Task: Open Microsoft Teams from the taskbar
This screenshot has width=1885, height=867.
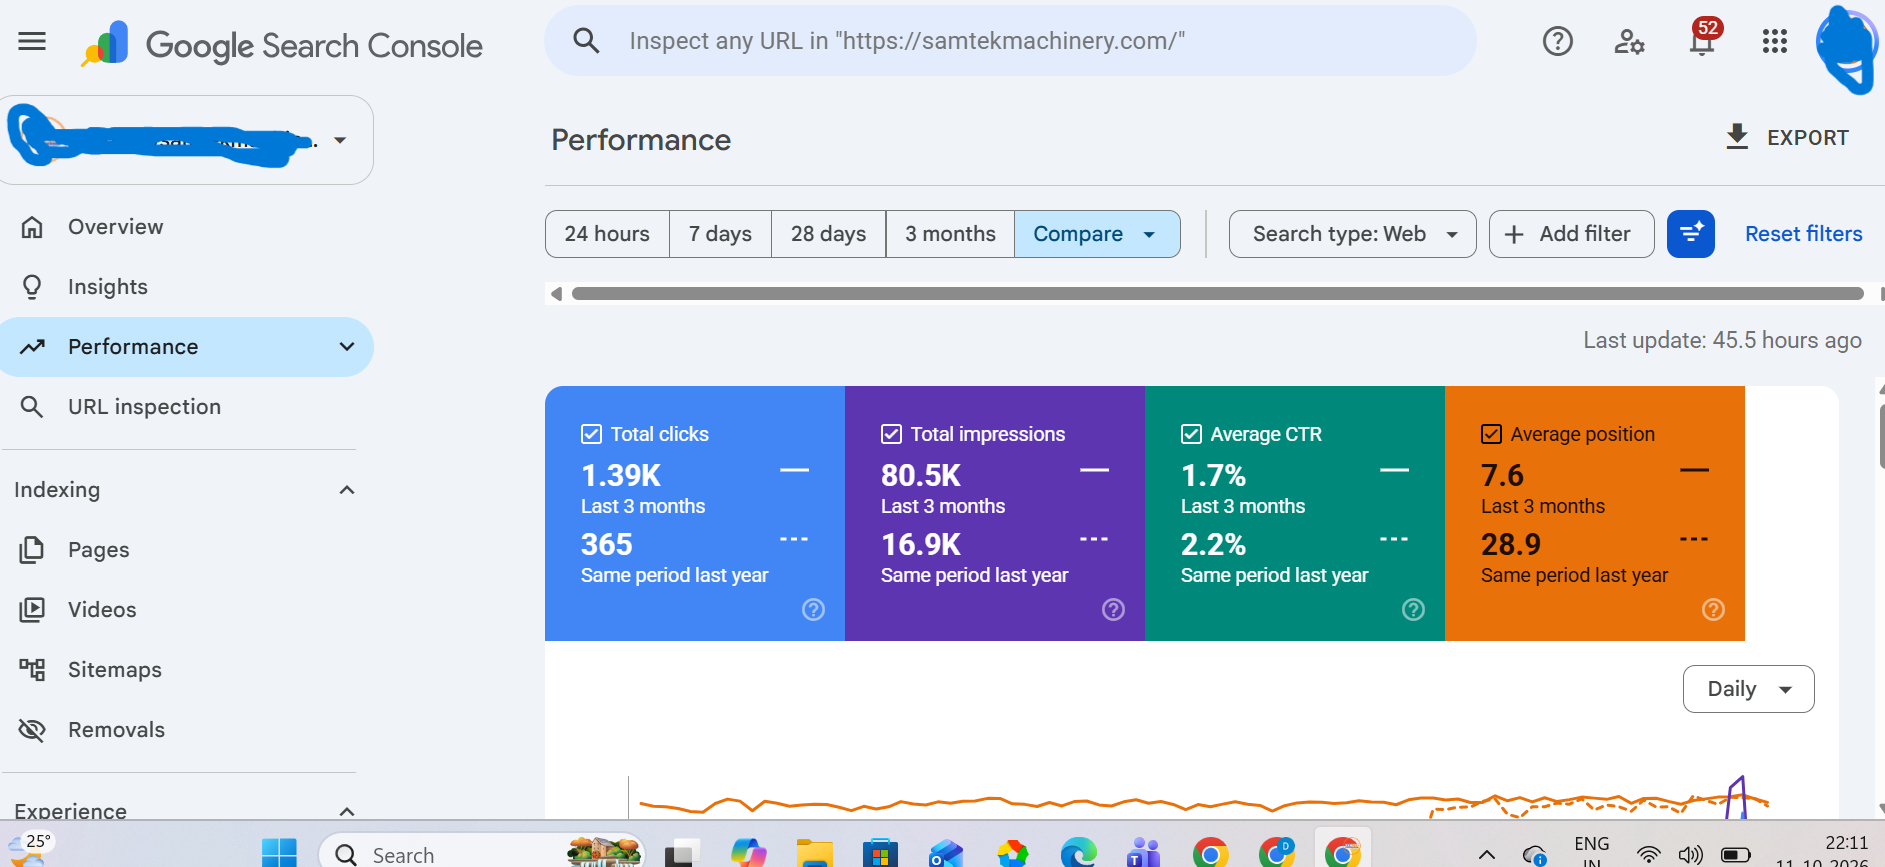Action: [x=1143, y=853]
